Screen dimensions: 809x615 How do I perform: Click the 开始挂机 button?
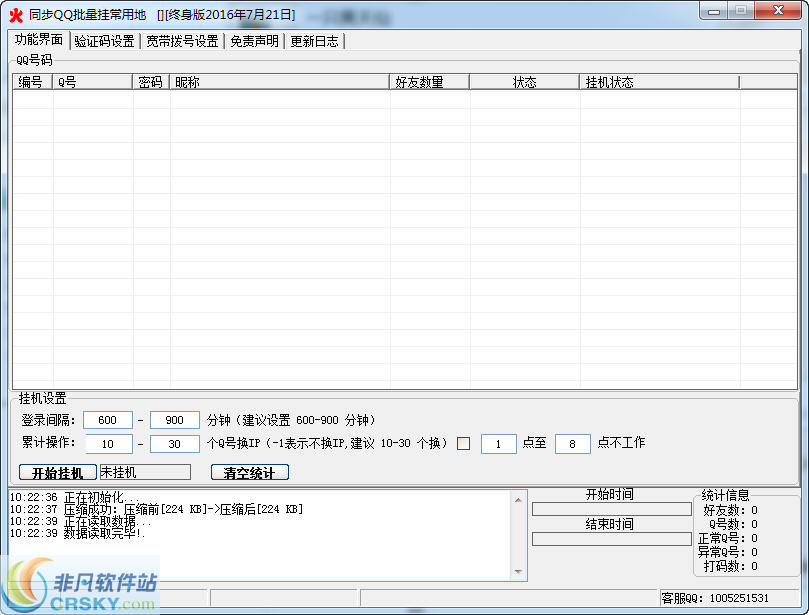(58, 472)
